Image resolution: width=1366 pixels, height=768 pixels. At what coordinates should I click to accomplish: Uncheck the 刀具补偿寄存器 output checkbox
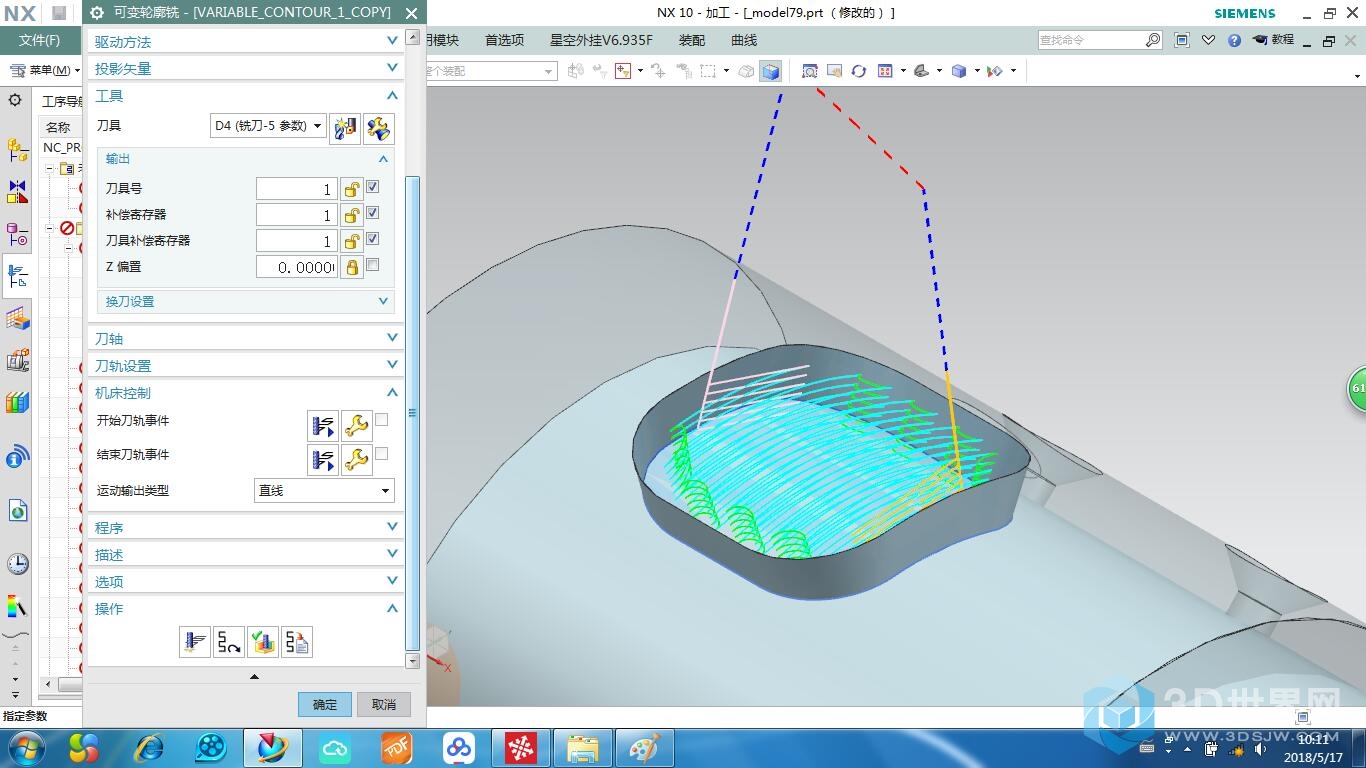(x=373, y=239)
